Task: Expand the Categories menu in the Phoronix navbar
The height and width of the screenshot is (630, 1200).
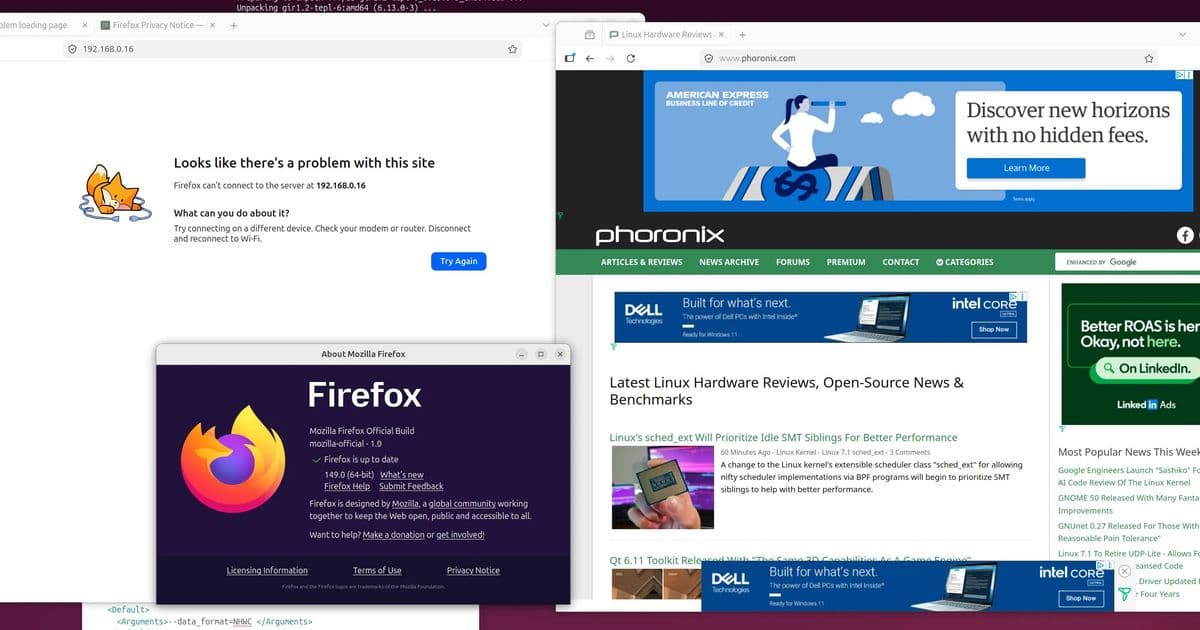Action: [964, 262]
